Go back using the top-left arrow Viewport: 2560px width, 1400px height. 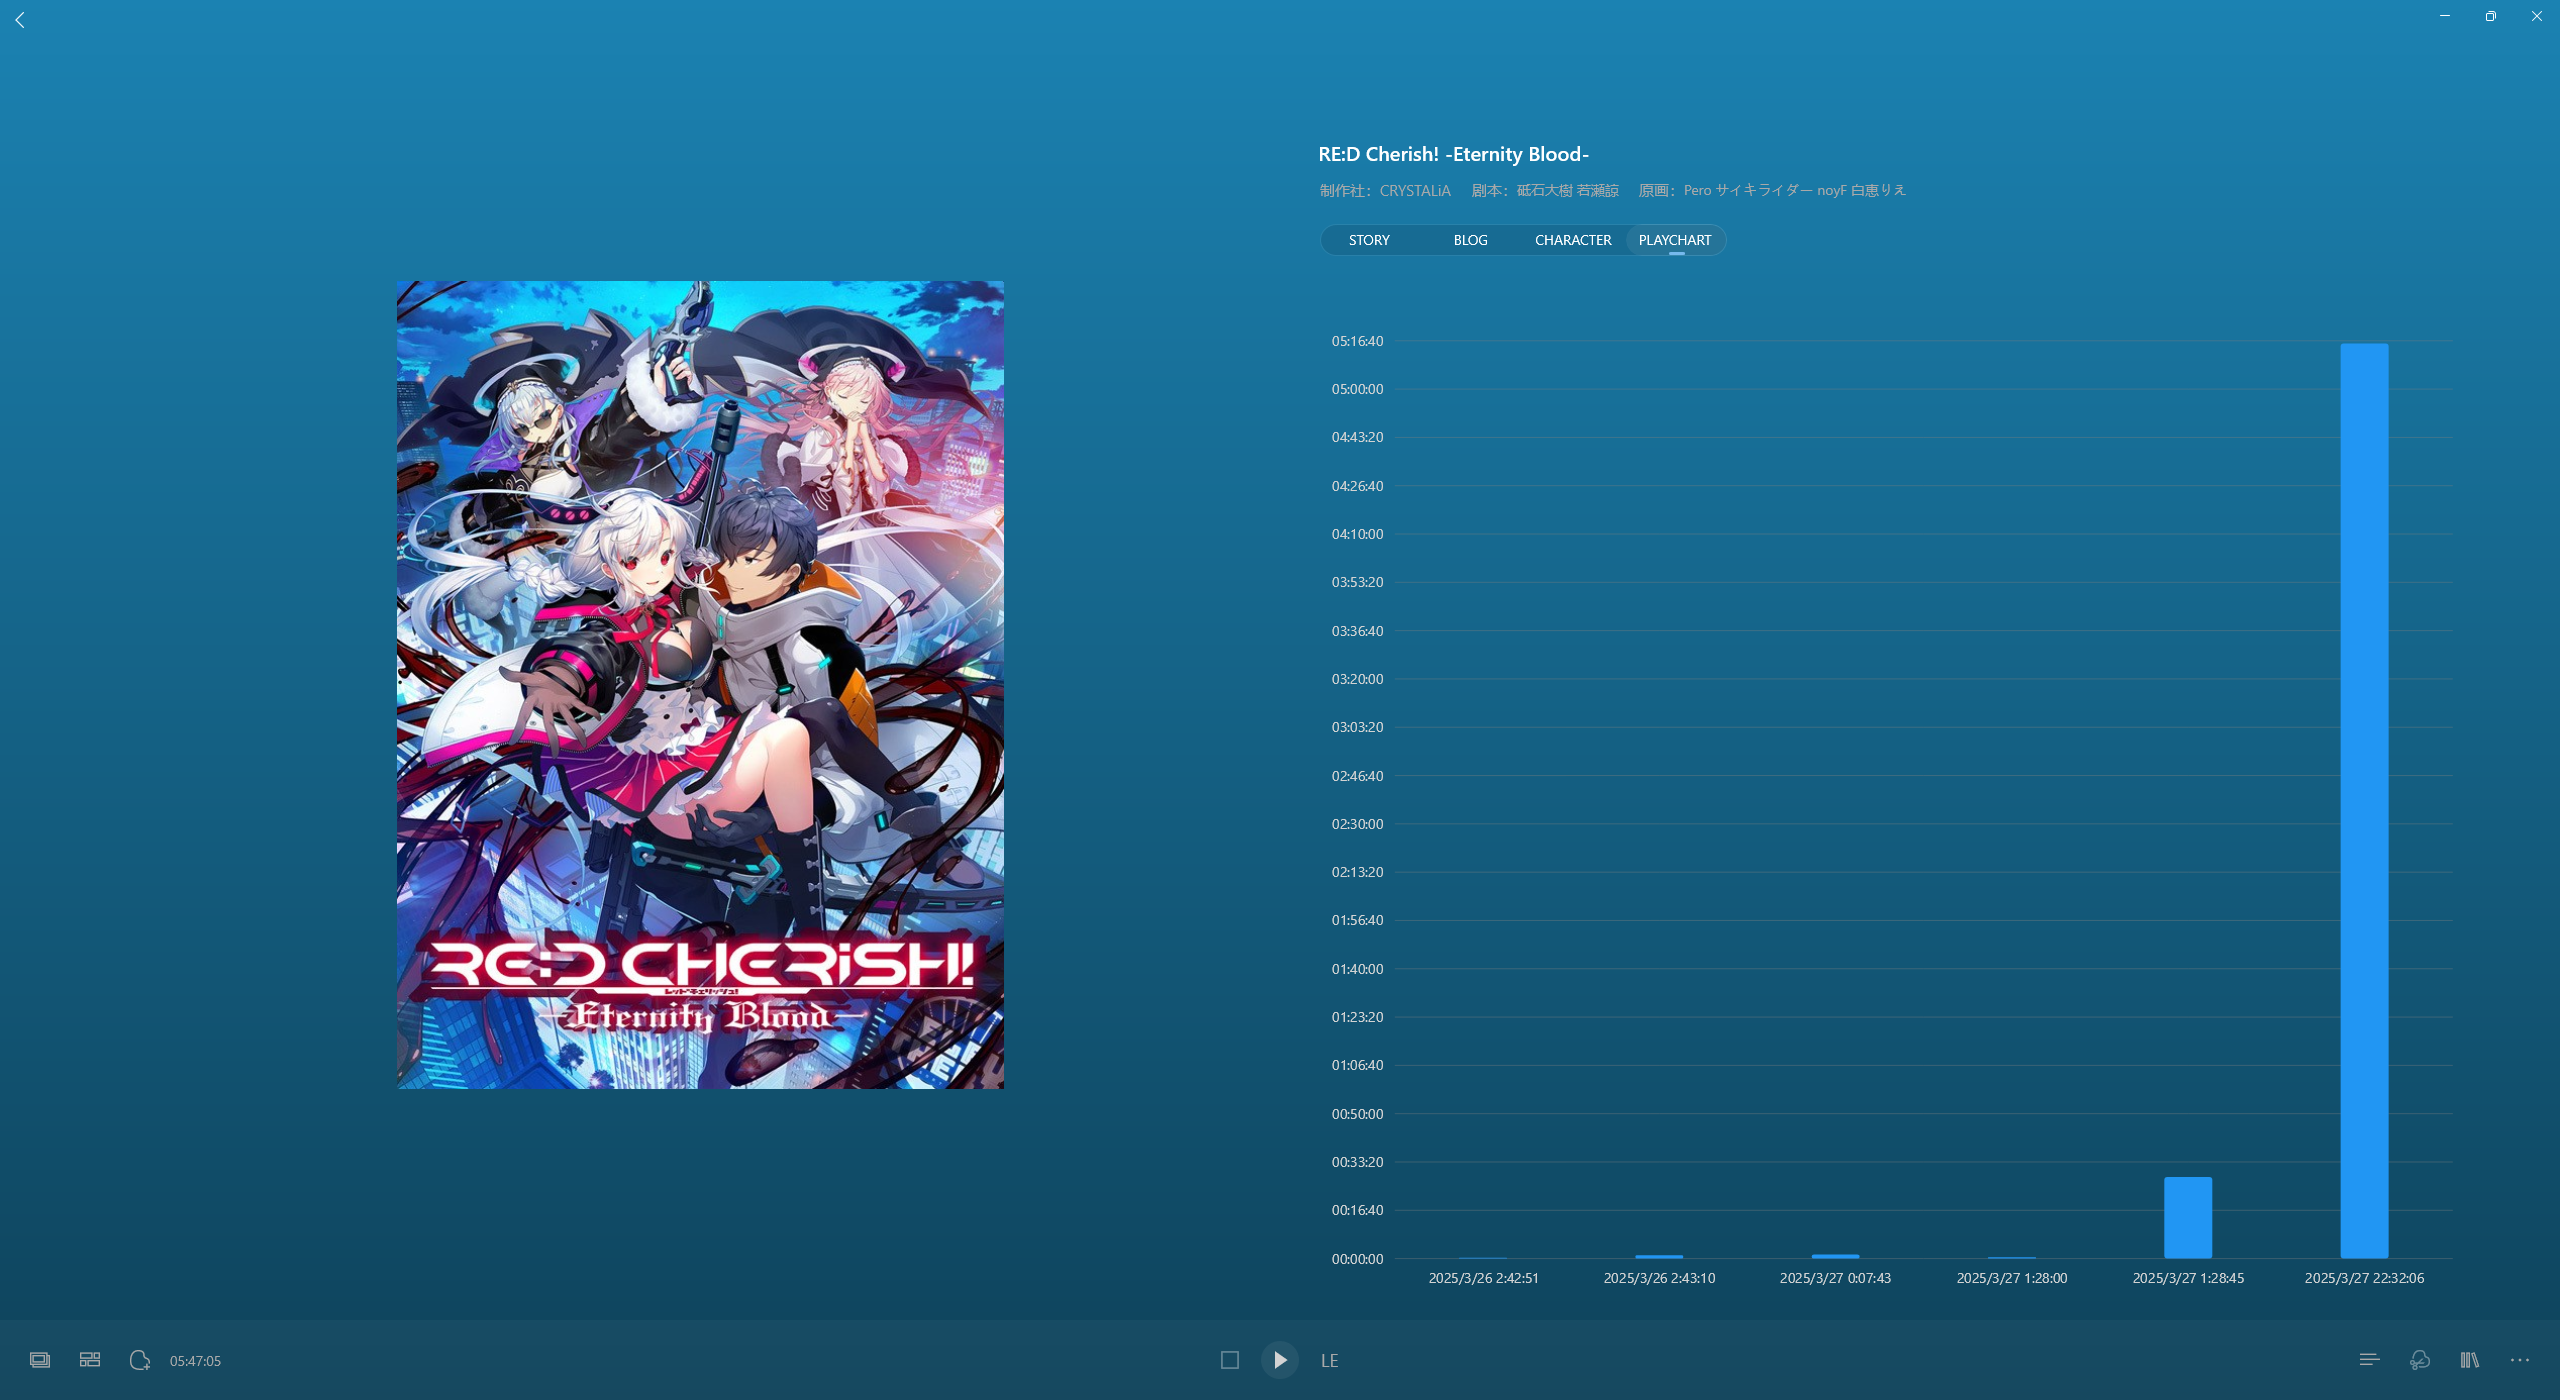click(x=20, y=20)
